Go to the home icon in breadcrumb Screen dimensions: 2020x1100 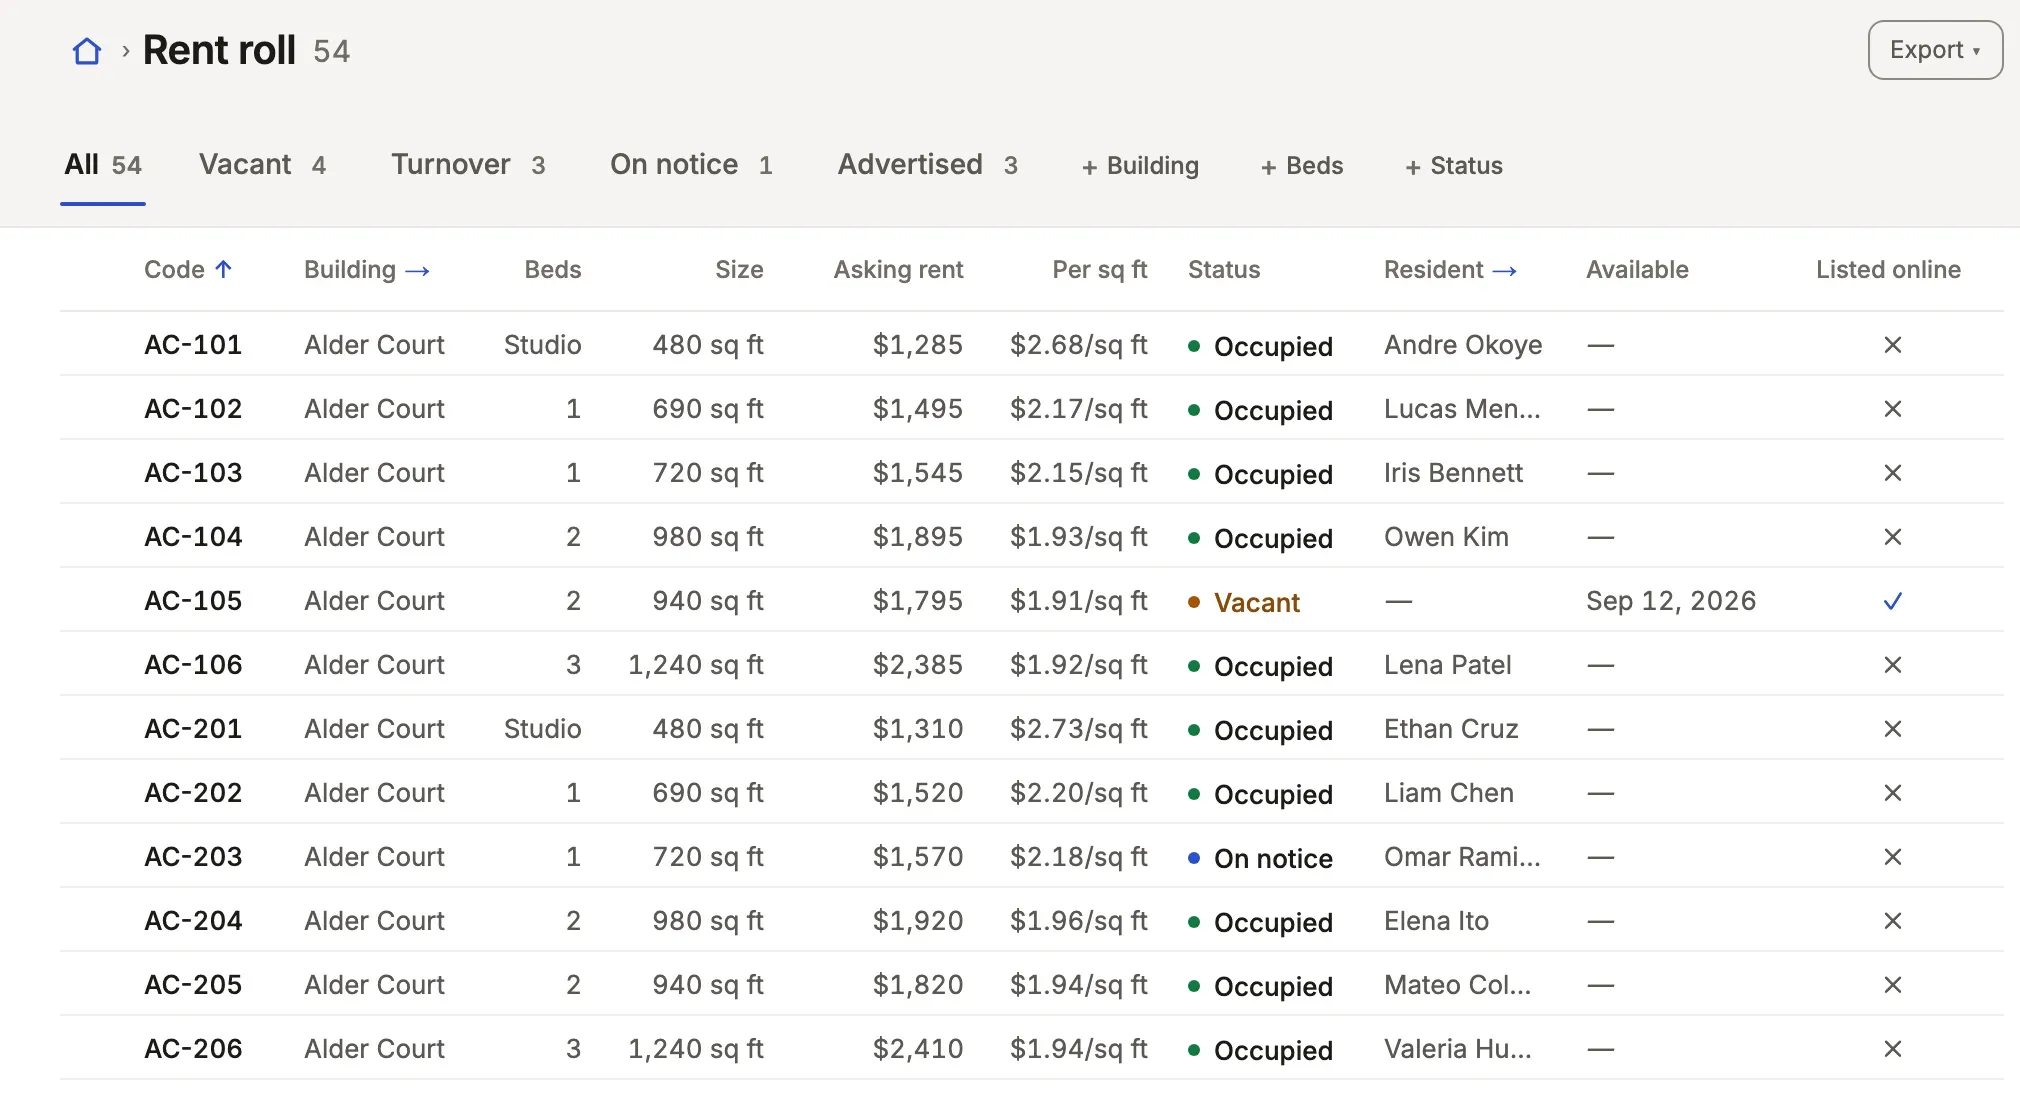pos(87,51)
